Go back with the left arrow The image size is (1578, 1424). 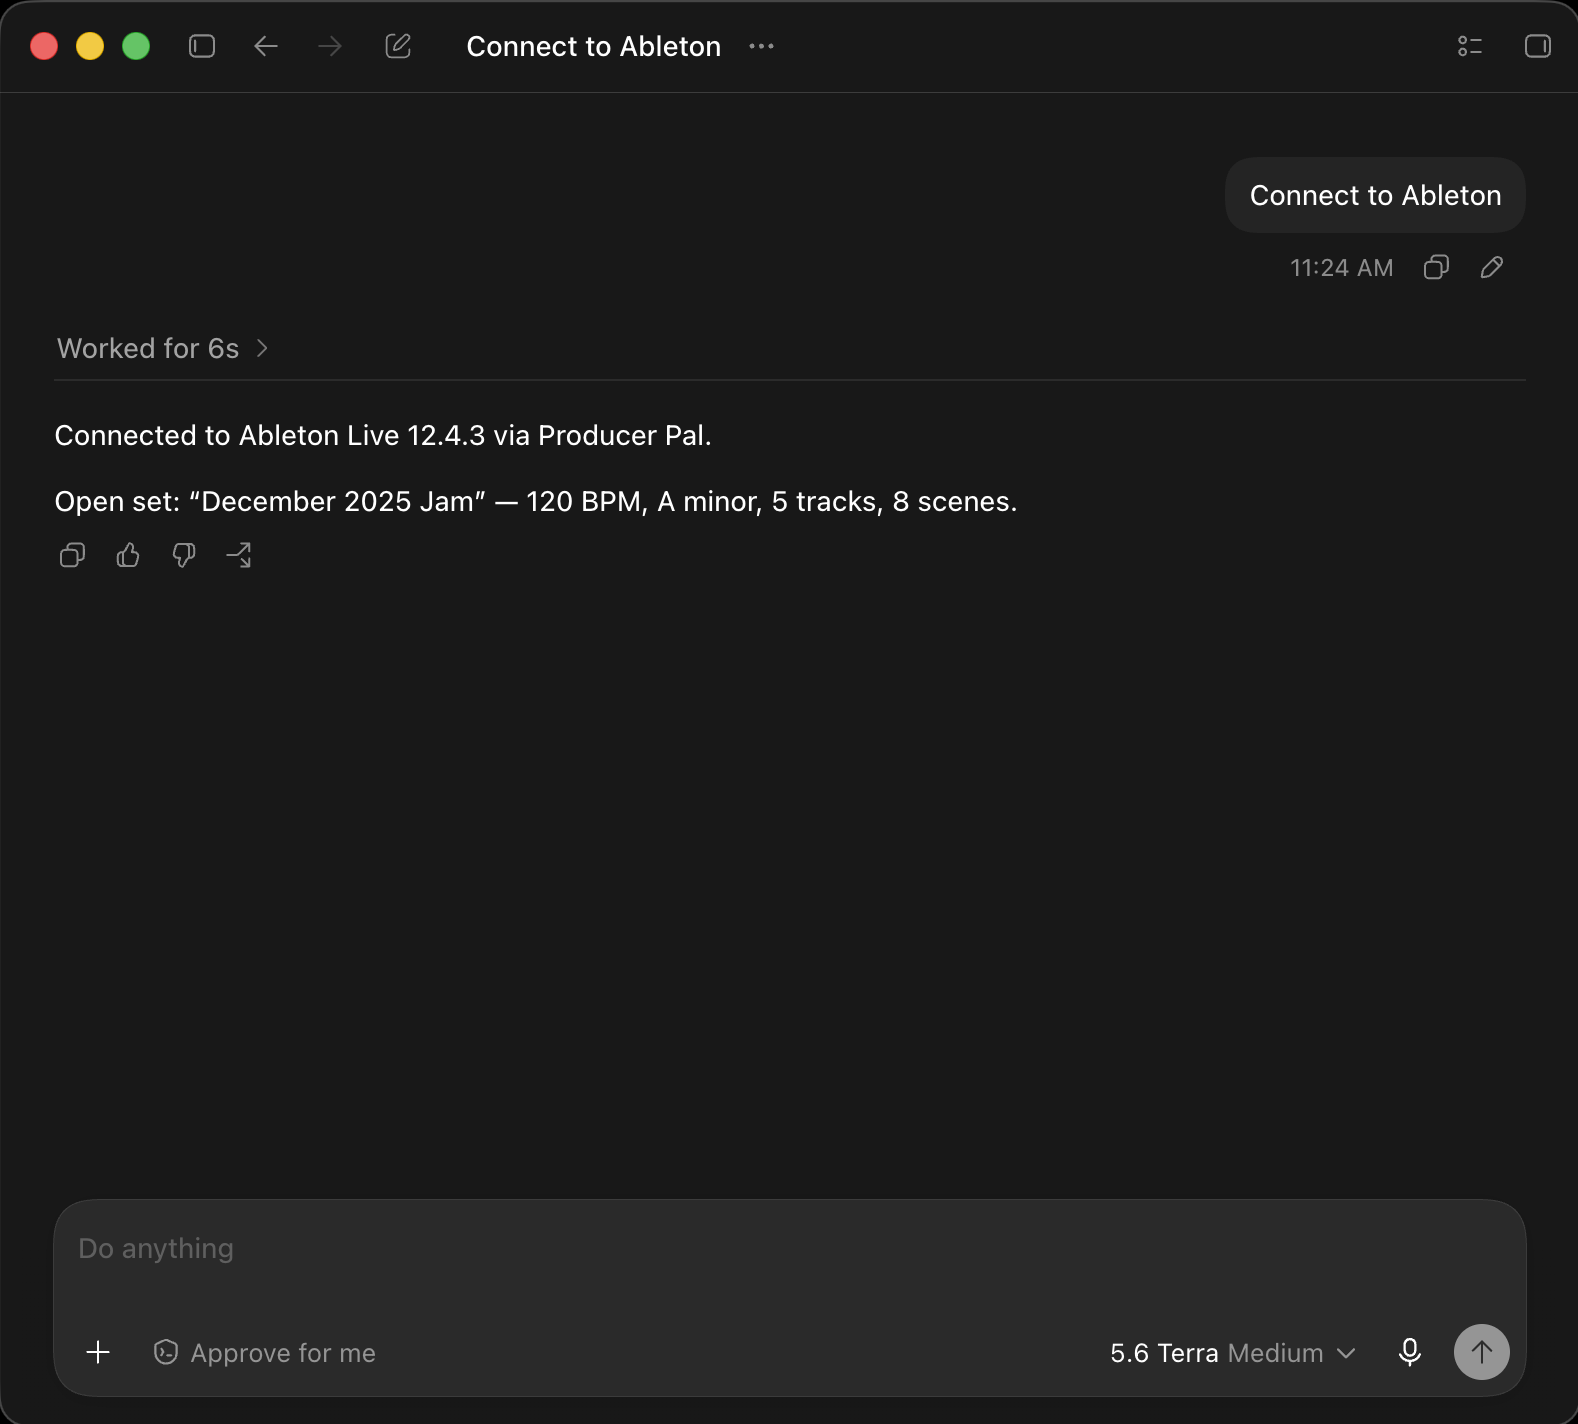266,46
